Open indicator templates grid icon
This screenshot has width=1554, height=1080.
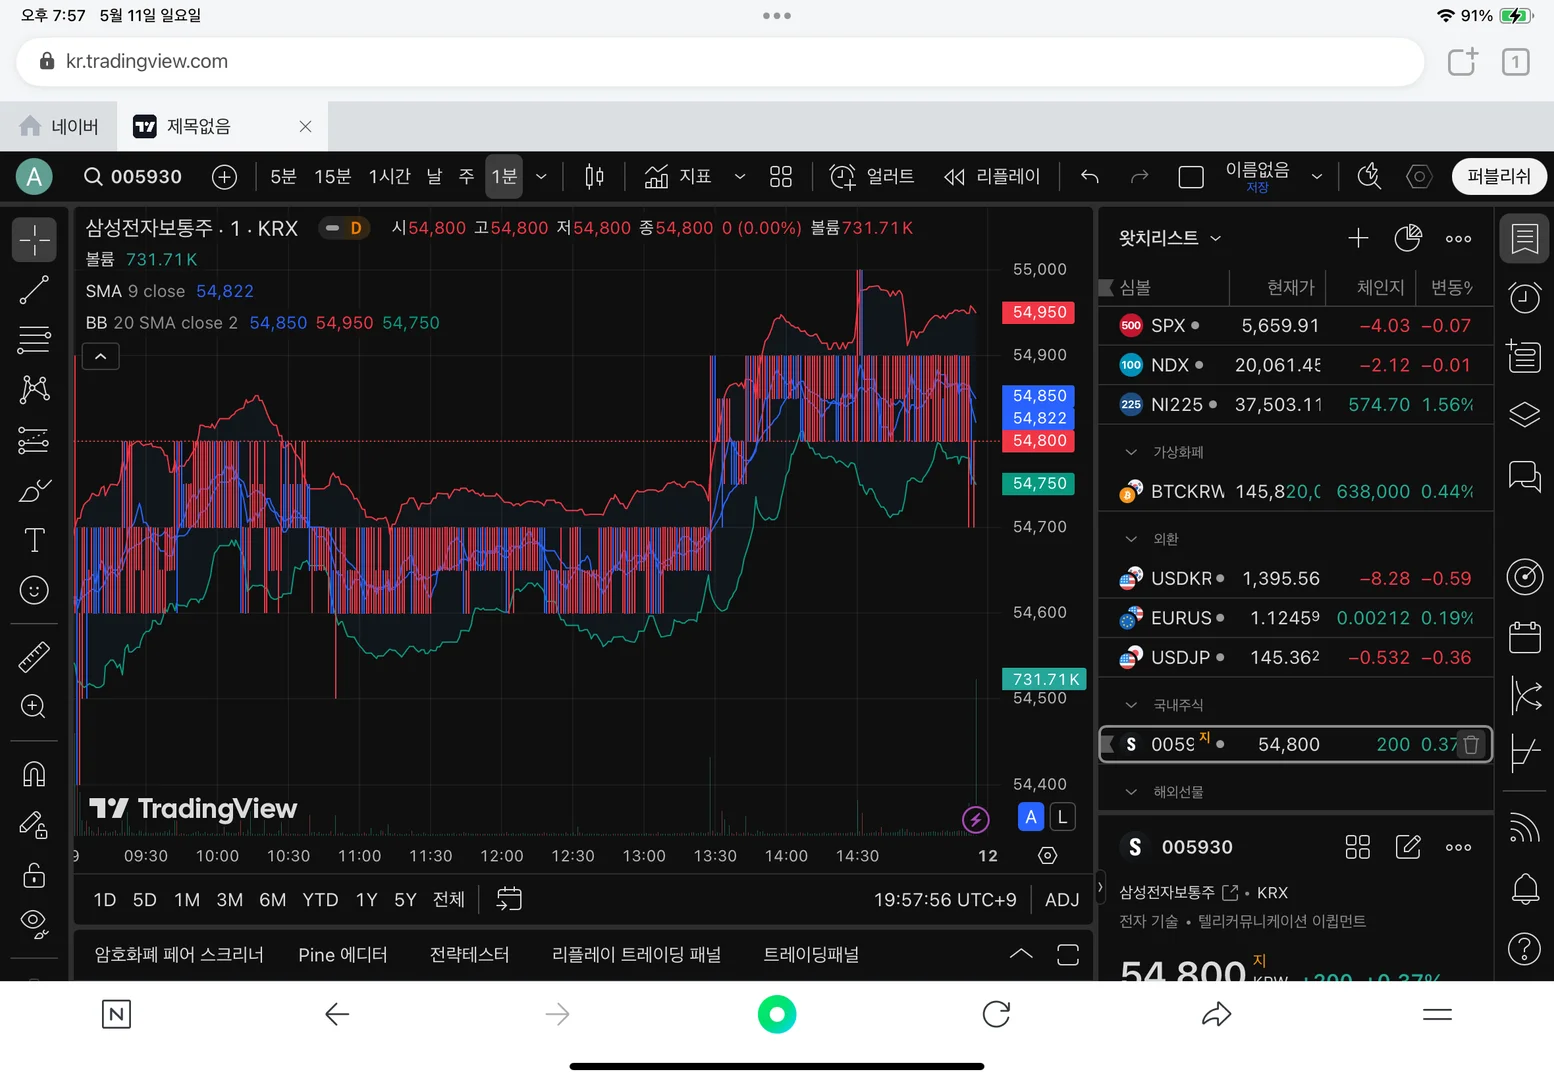[x=781, y=177]
